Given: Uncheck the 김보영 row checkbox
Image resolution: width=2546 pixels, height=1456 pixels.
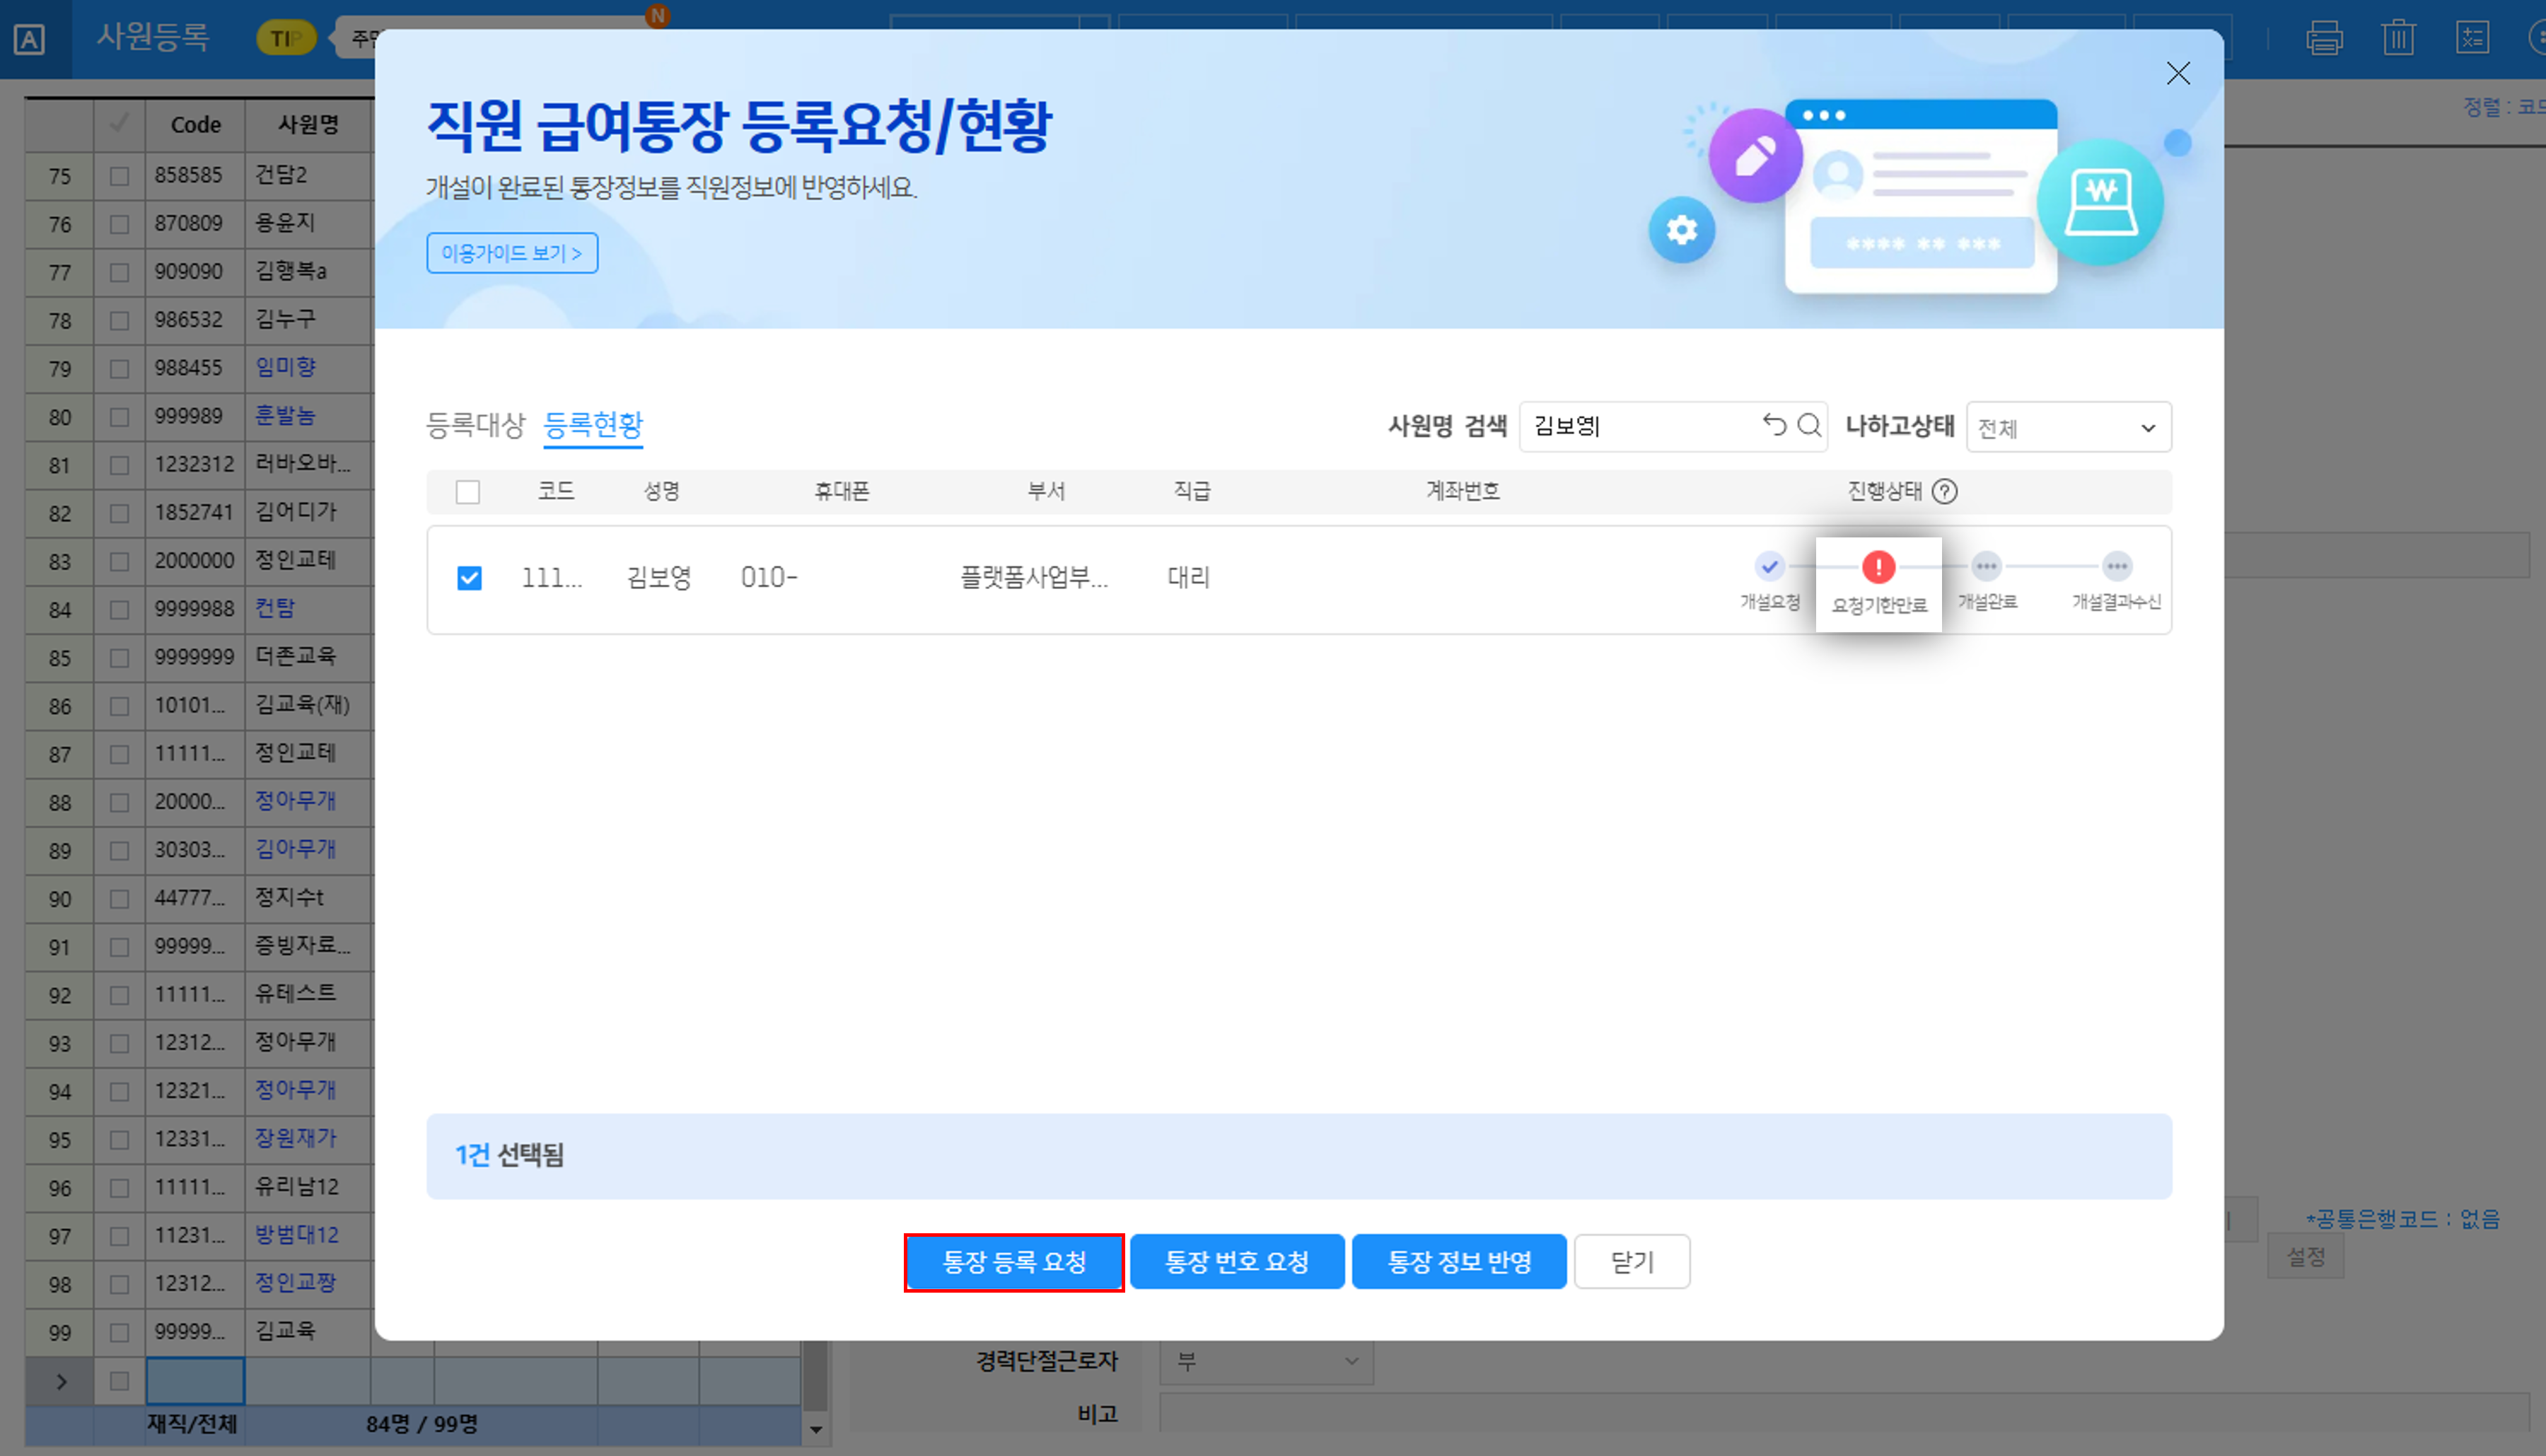Looking at the screenshot, I should coord(469,578).
